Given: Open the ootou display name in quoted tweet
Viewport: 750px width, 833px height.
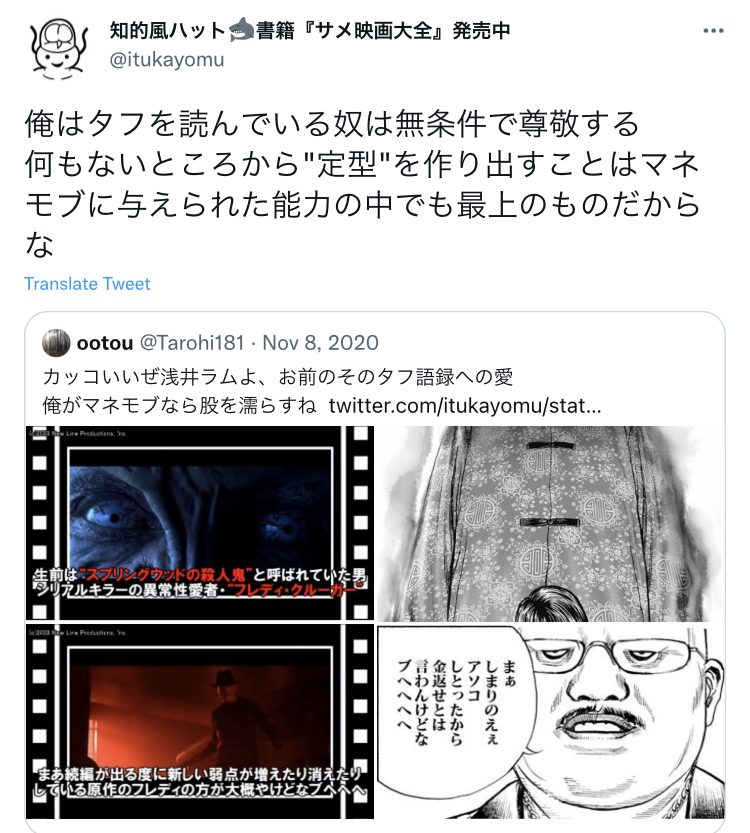Looking at the screenshot, I should click(105, 343).
